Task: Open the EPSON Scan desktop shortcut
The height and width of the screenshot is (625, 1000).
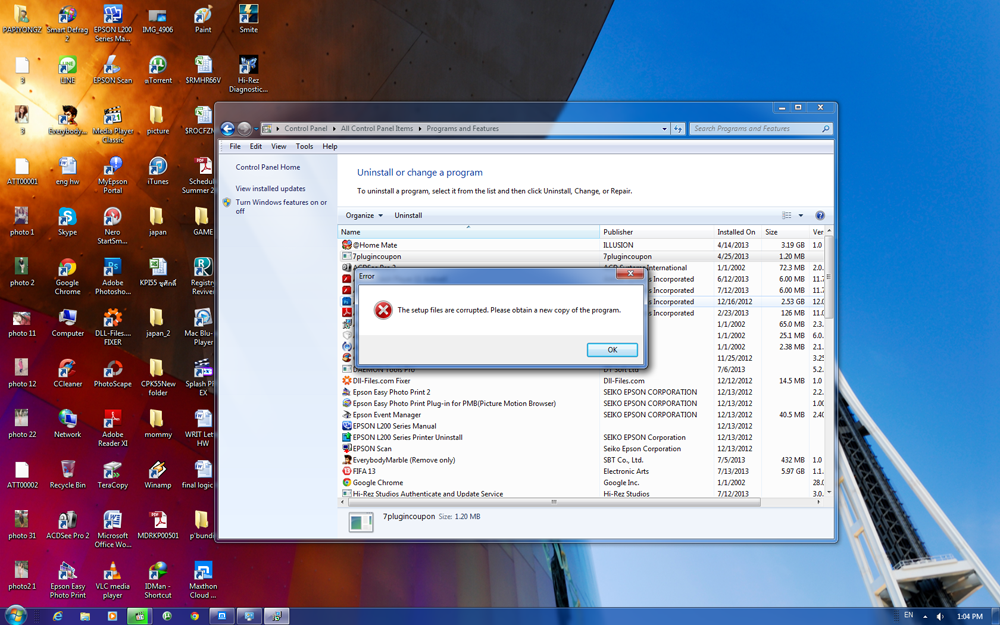Action: point(113,70)
